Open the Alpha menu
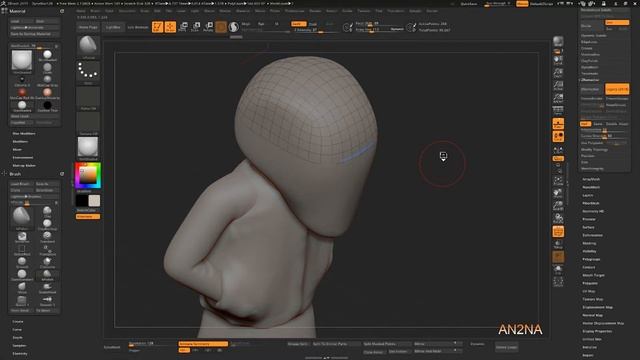The width and height of the screenshot is (640, 360). click(x=81, y=11)
